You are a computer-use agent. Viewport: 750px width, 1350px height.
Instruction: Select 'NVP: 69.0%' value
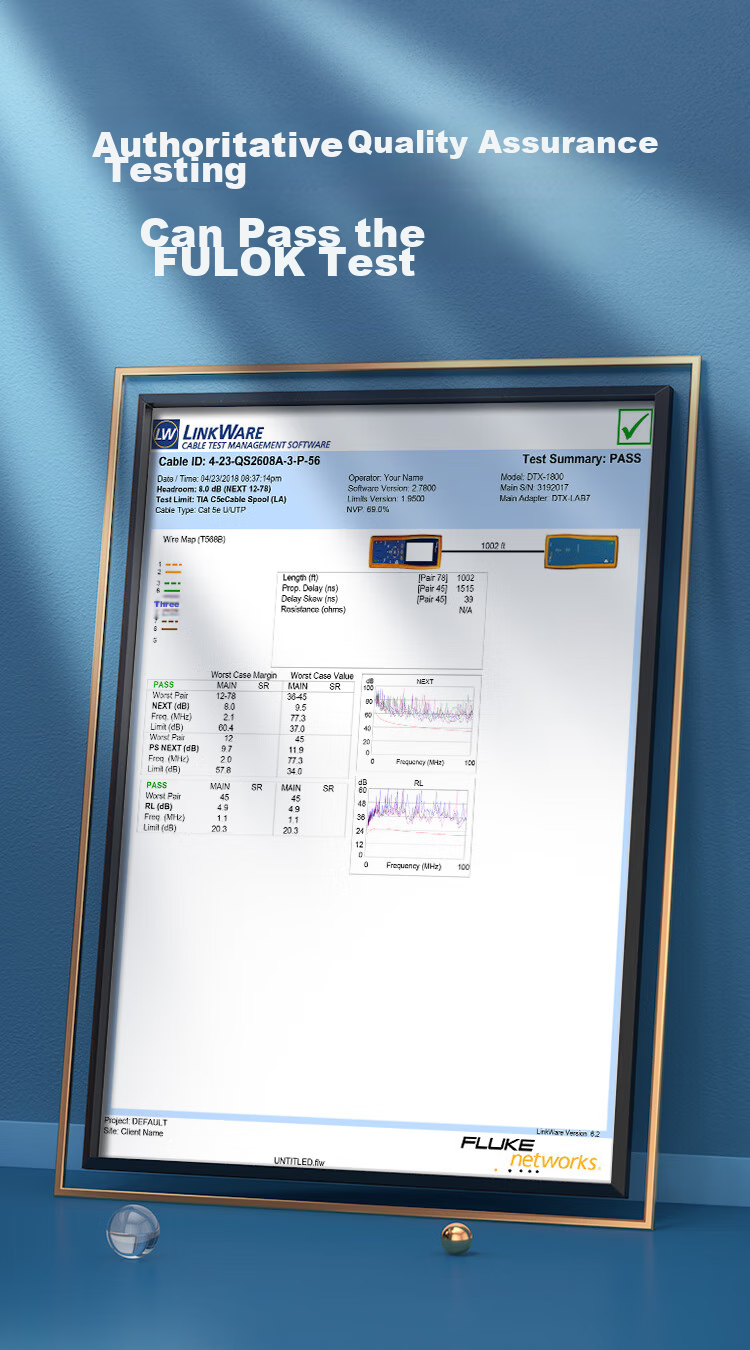point(368,509)
